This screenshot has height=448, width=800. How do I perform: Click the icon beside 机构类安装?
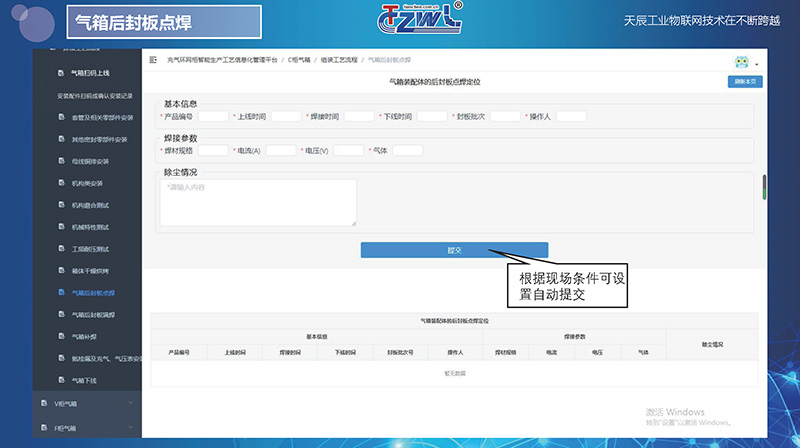click(x=61, y=183)
